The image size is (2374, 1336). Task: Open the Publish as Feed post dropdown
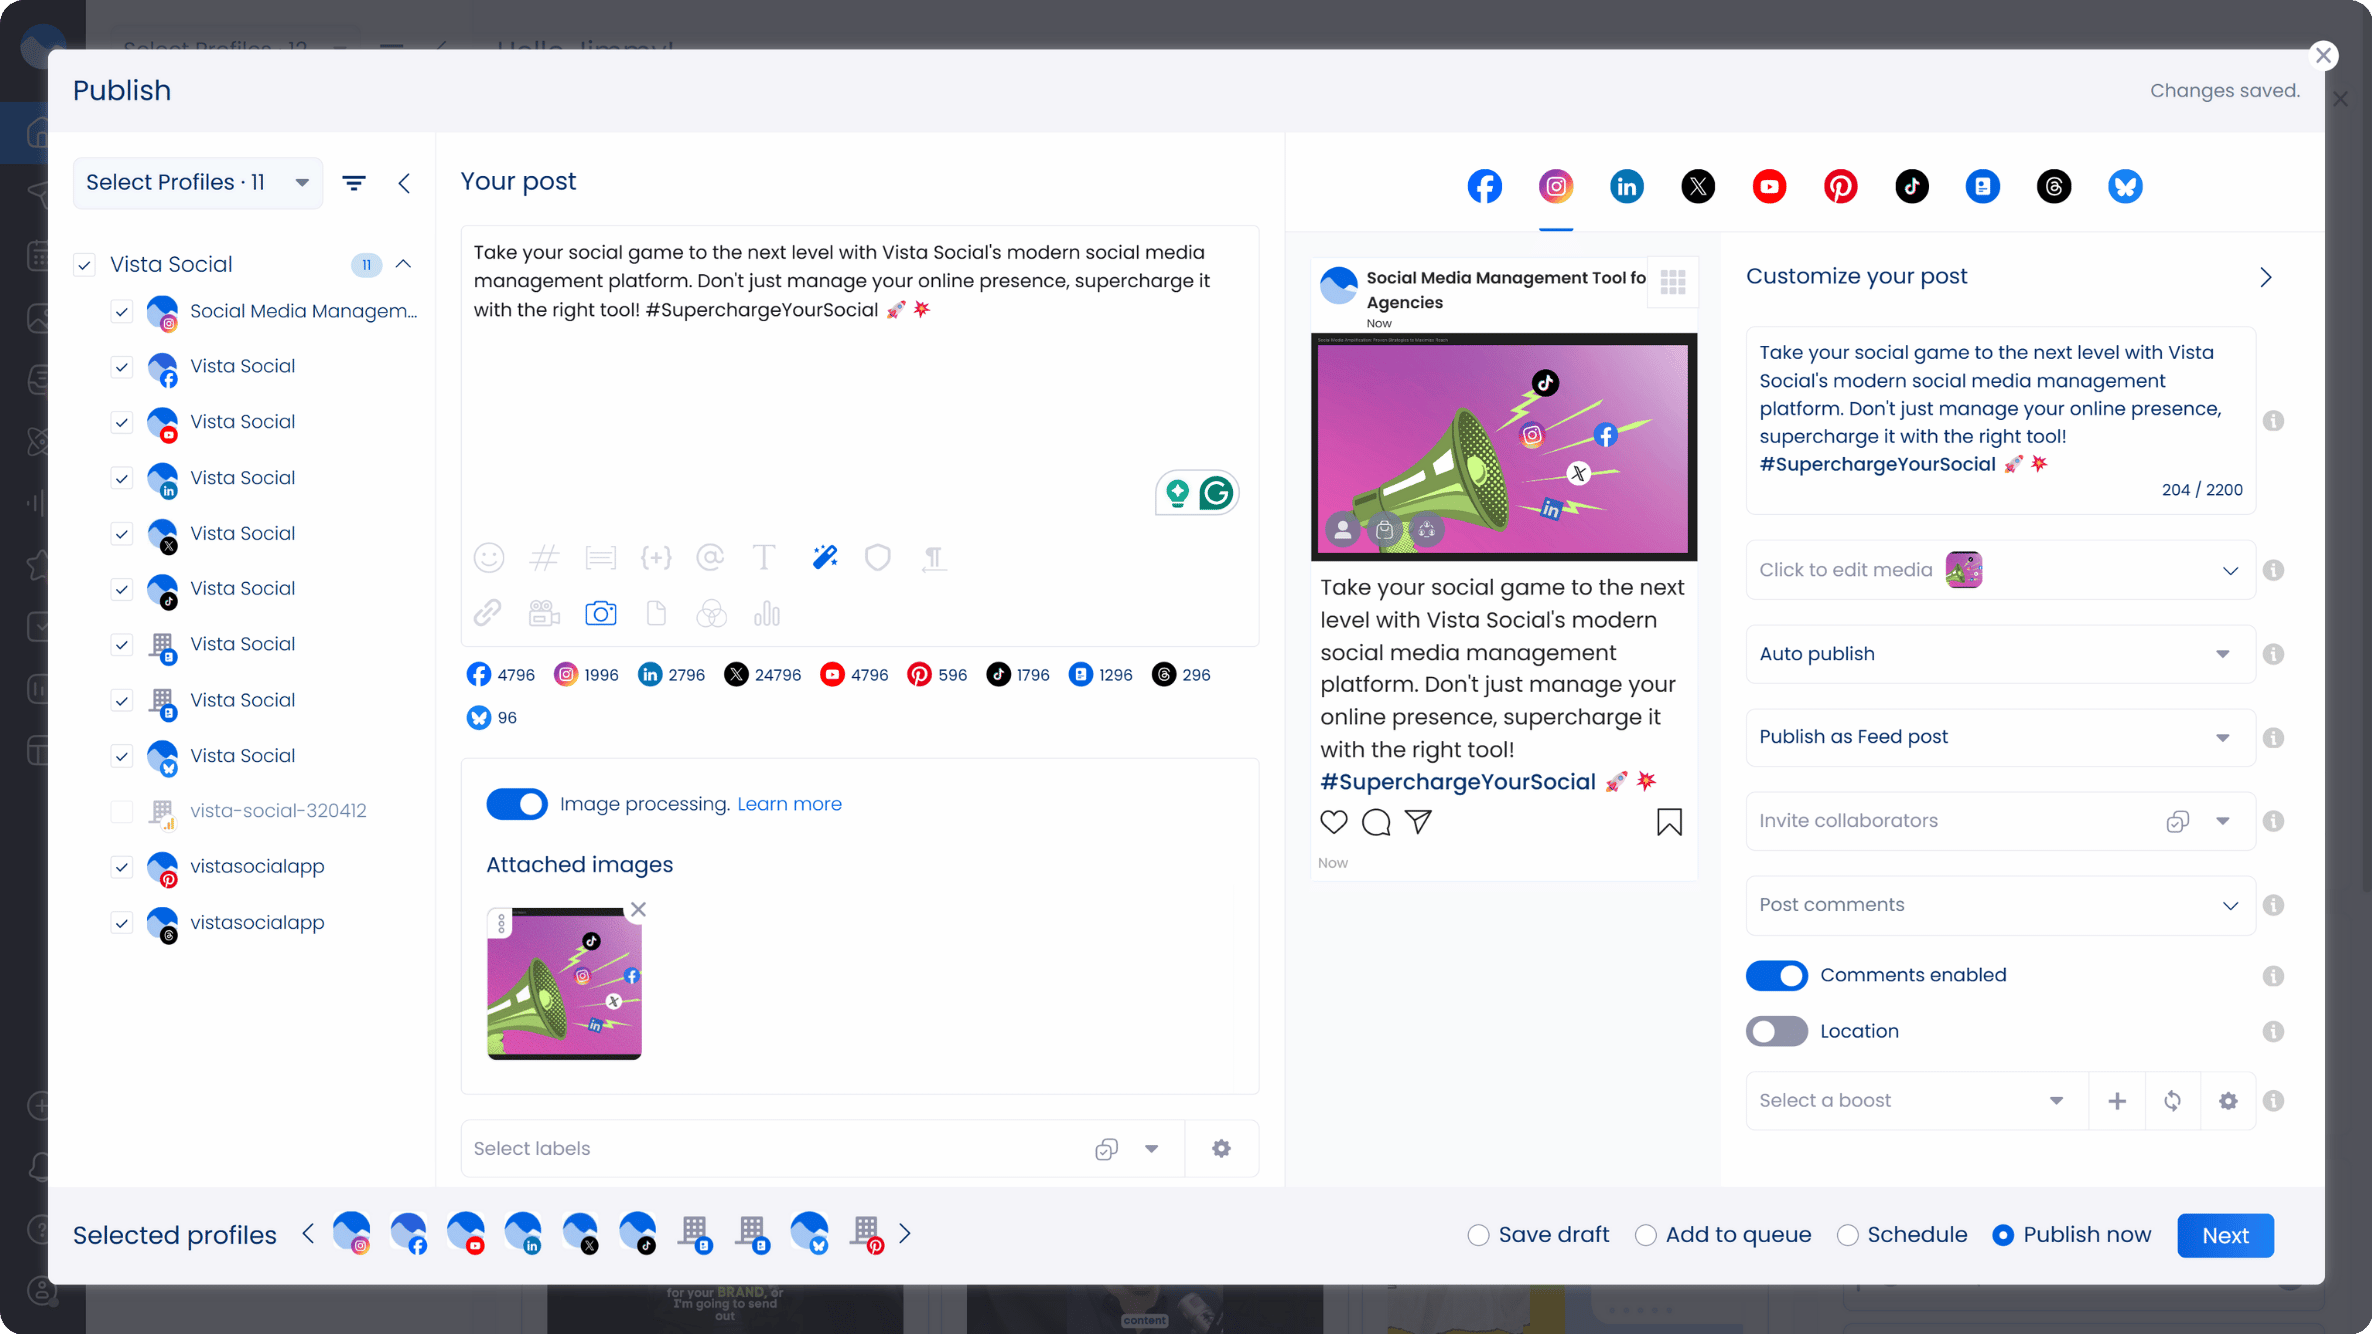point(1999,737)
